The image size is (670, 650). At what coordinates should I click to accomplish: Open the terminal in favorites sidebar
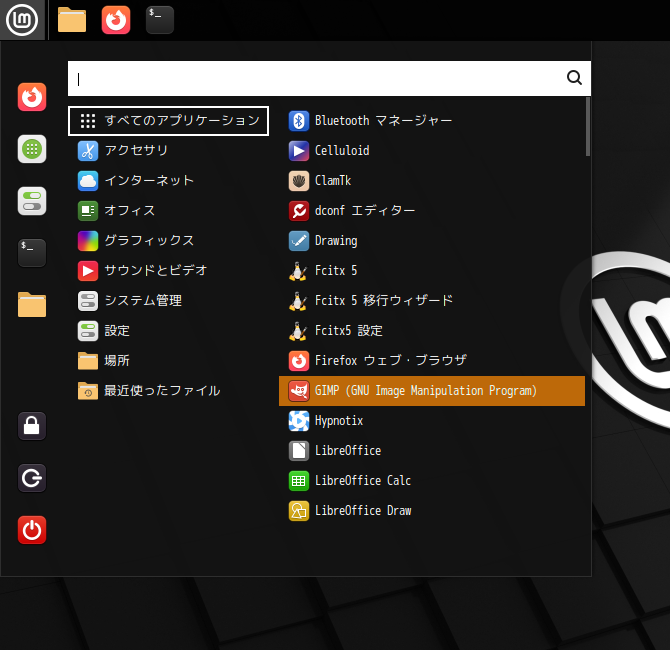pyautogui.click(x=32, y=253)
